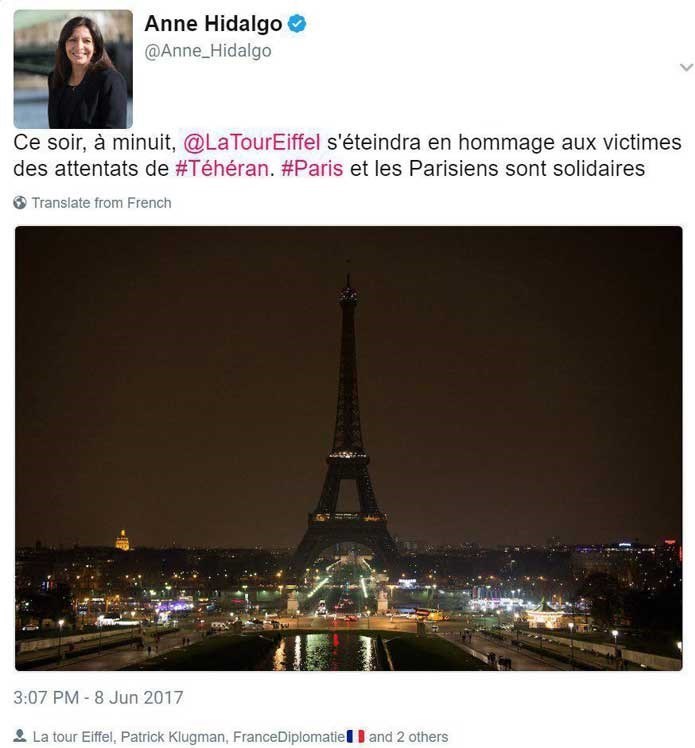
Task: Show the 'and 2 others' tagged list
Action: 408,737
